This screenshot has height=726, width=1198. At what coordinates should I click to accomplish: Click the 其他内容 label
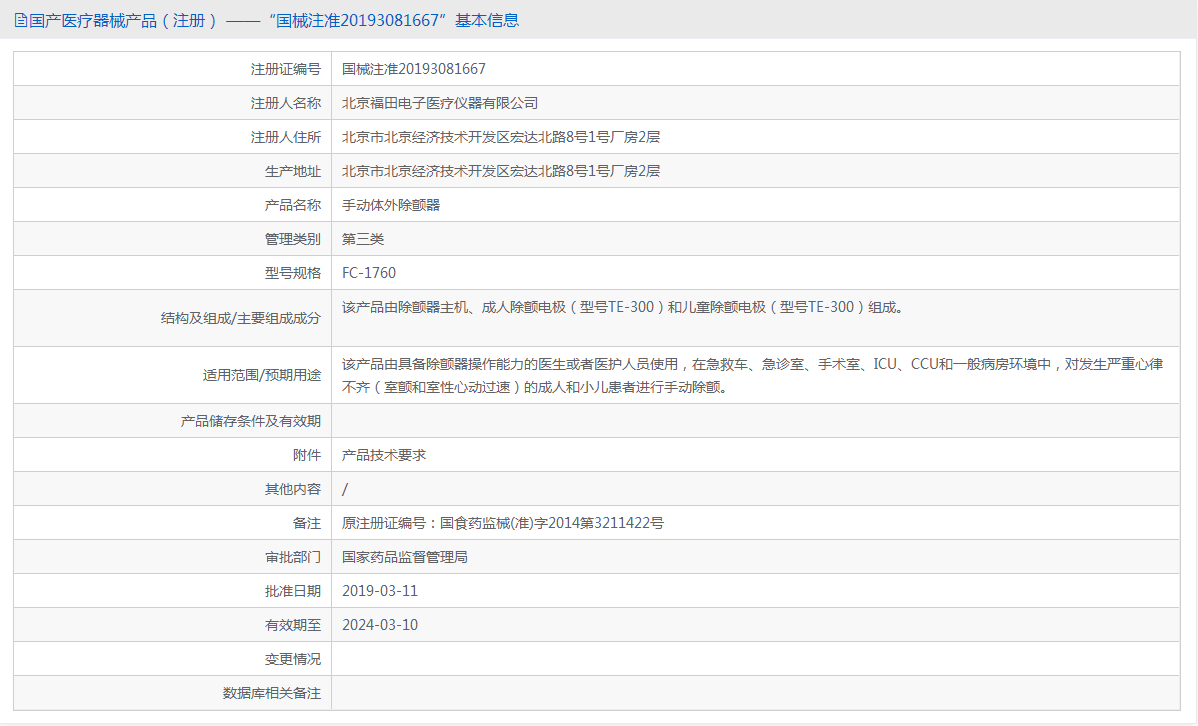point(293,489)
